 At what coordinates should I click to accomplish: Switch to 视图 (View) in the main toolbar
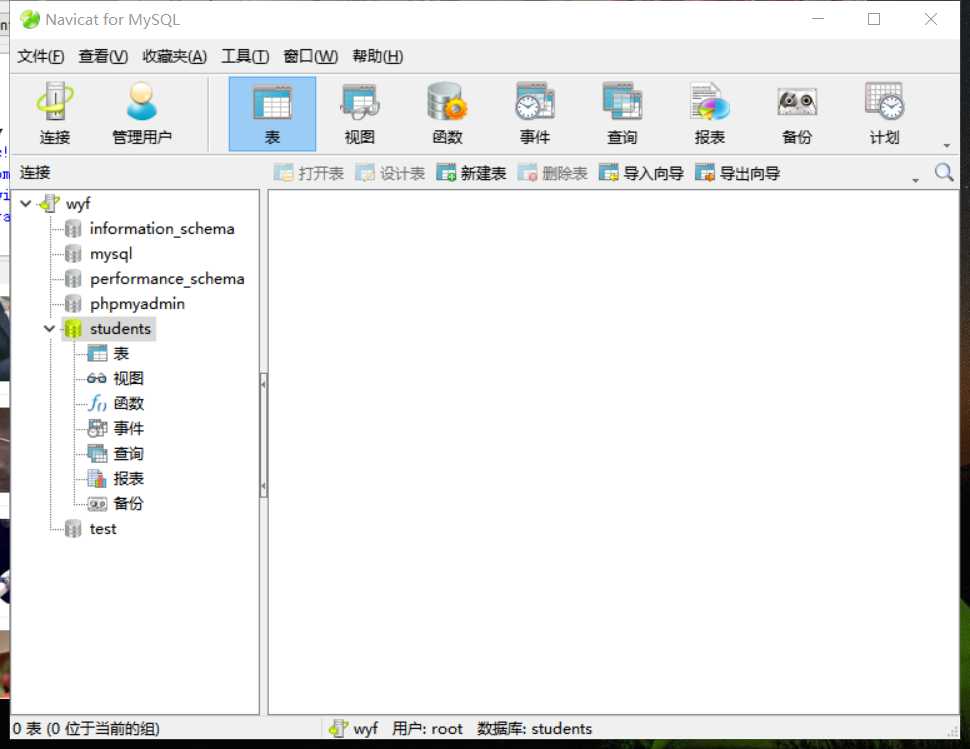[x=359, y=114]
